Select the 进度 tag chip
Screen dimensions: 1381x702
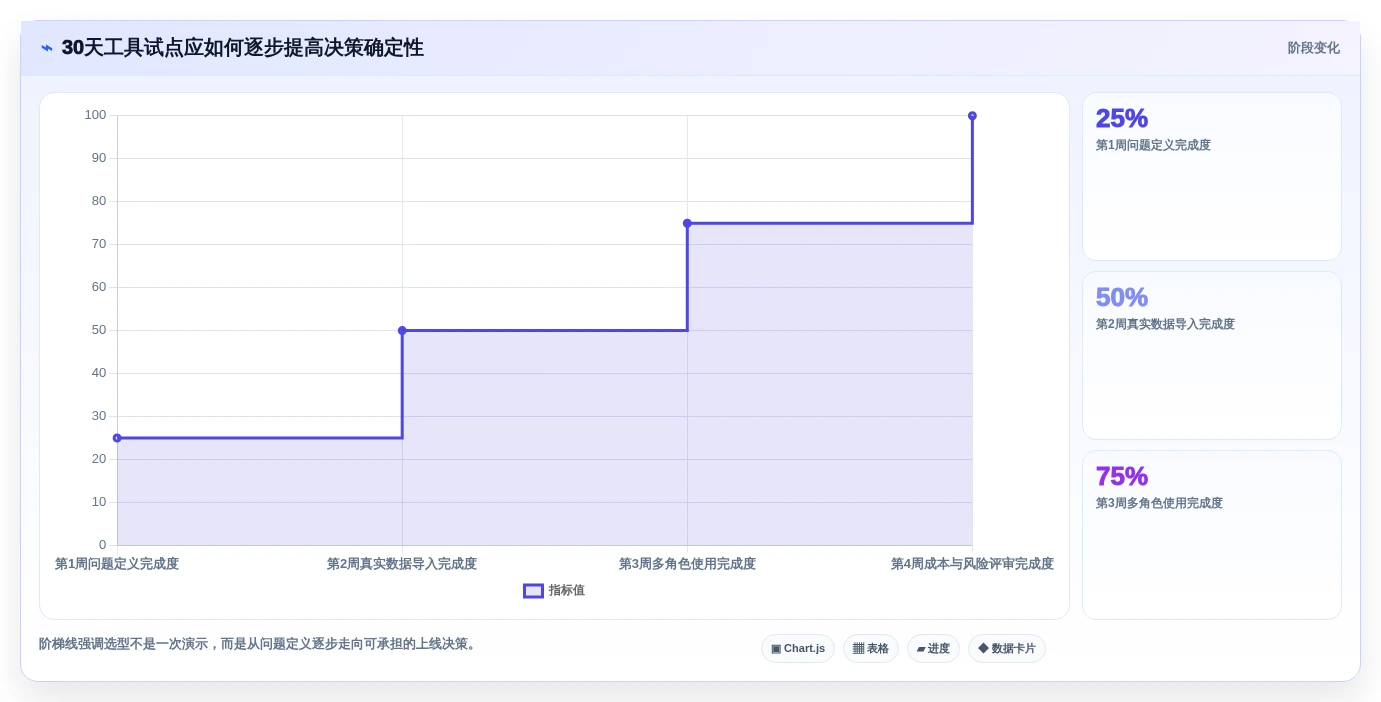(933, 648)
